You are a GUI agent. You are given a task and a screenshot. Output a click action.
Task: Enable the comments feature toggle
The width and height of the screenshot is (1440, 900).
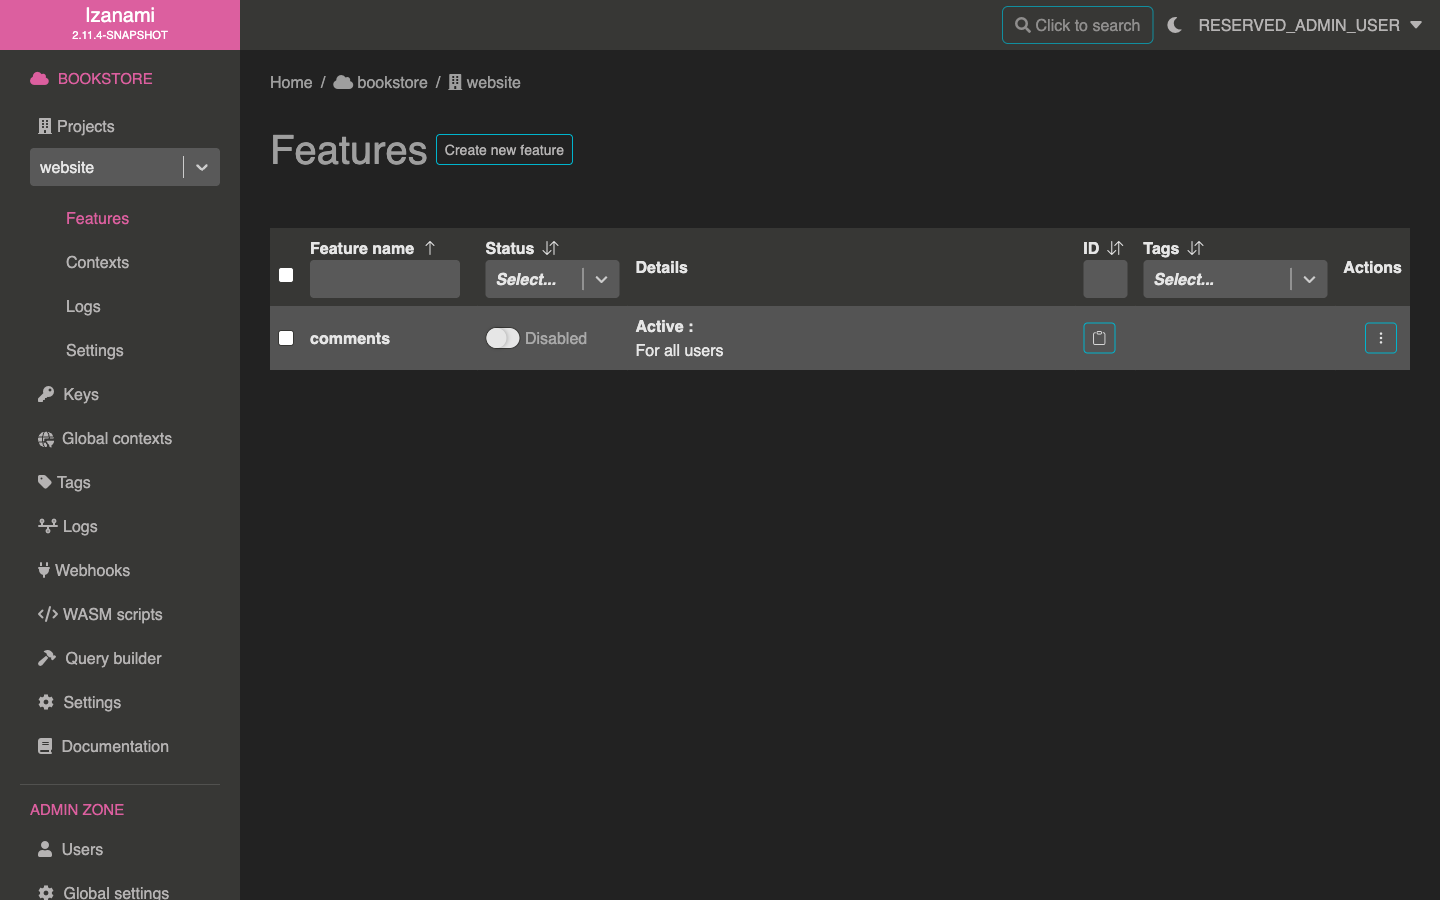502,338
